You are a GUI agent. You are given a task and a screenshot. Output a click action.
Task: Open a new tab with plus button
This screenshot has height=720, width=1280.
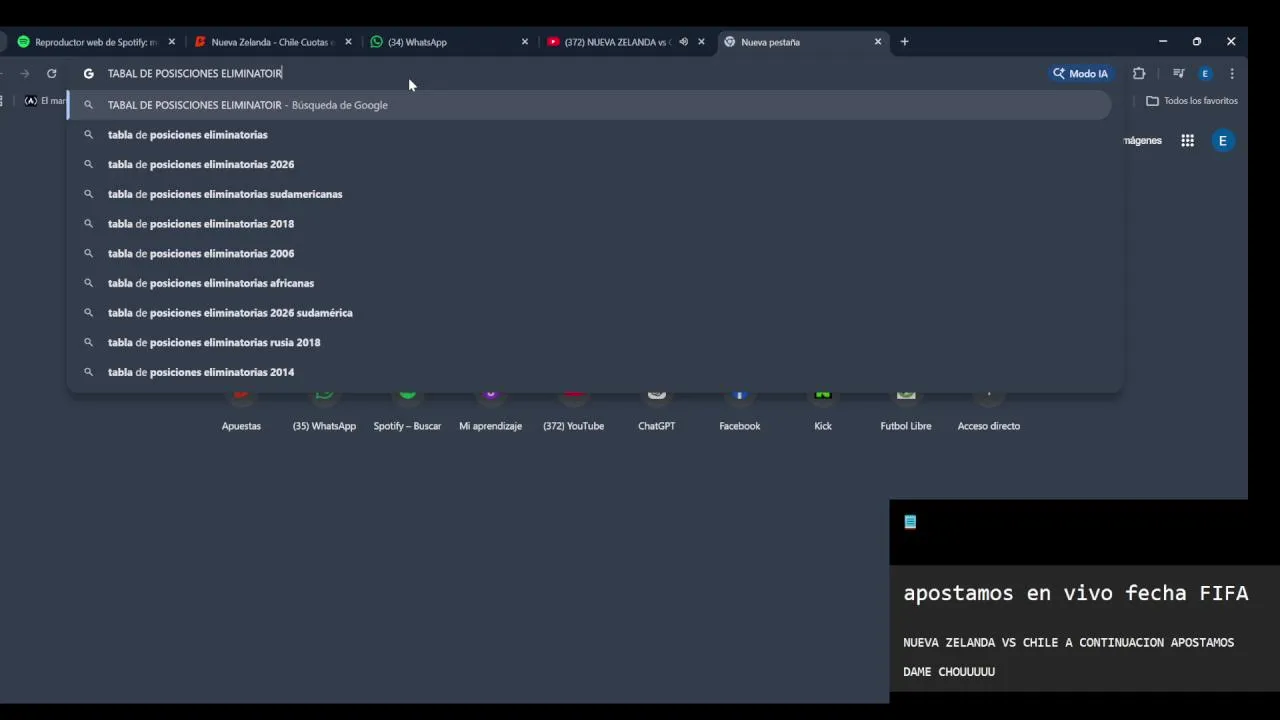click(x=904, y=42)
